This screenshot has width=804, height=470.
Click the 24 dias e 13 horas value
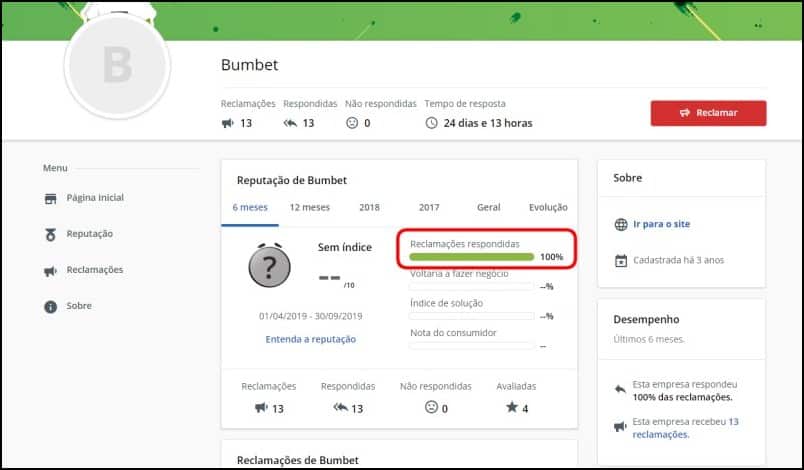tap(488, 123)
